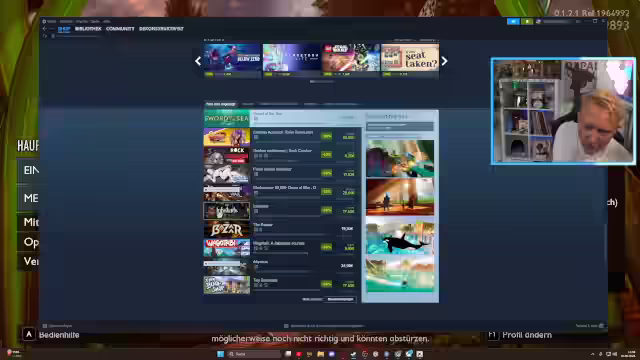
Task: Click the plus icon to add a game
Action: [x=45, y=326]
